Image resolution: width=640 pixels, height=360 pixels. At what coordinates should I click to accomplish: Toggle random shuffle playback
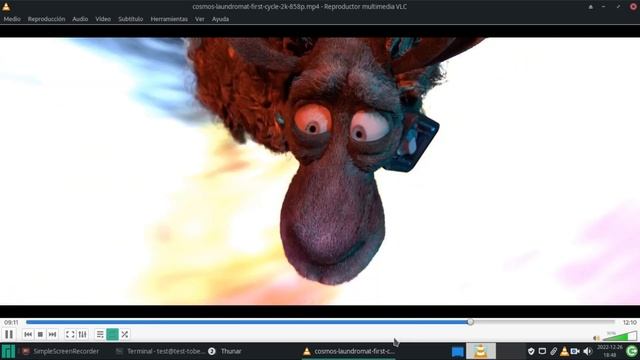point(125,334)
